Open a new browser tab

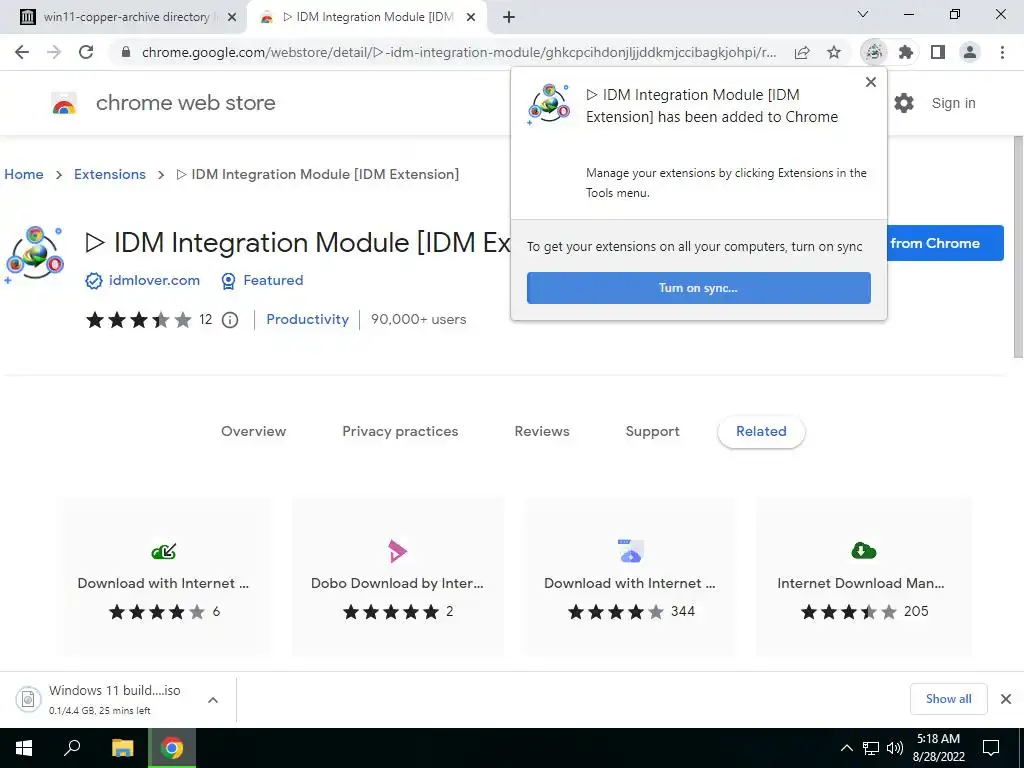point(509,17)
